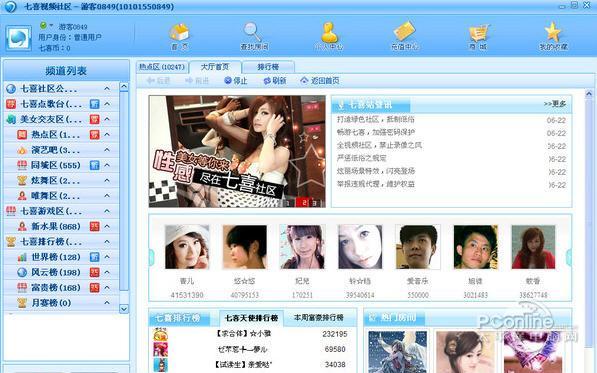Image resolution: width=597 pixels, height=373 pixels.
Task: Click the 刷新 refresh toolbar icon
Action: click(275, 81)
